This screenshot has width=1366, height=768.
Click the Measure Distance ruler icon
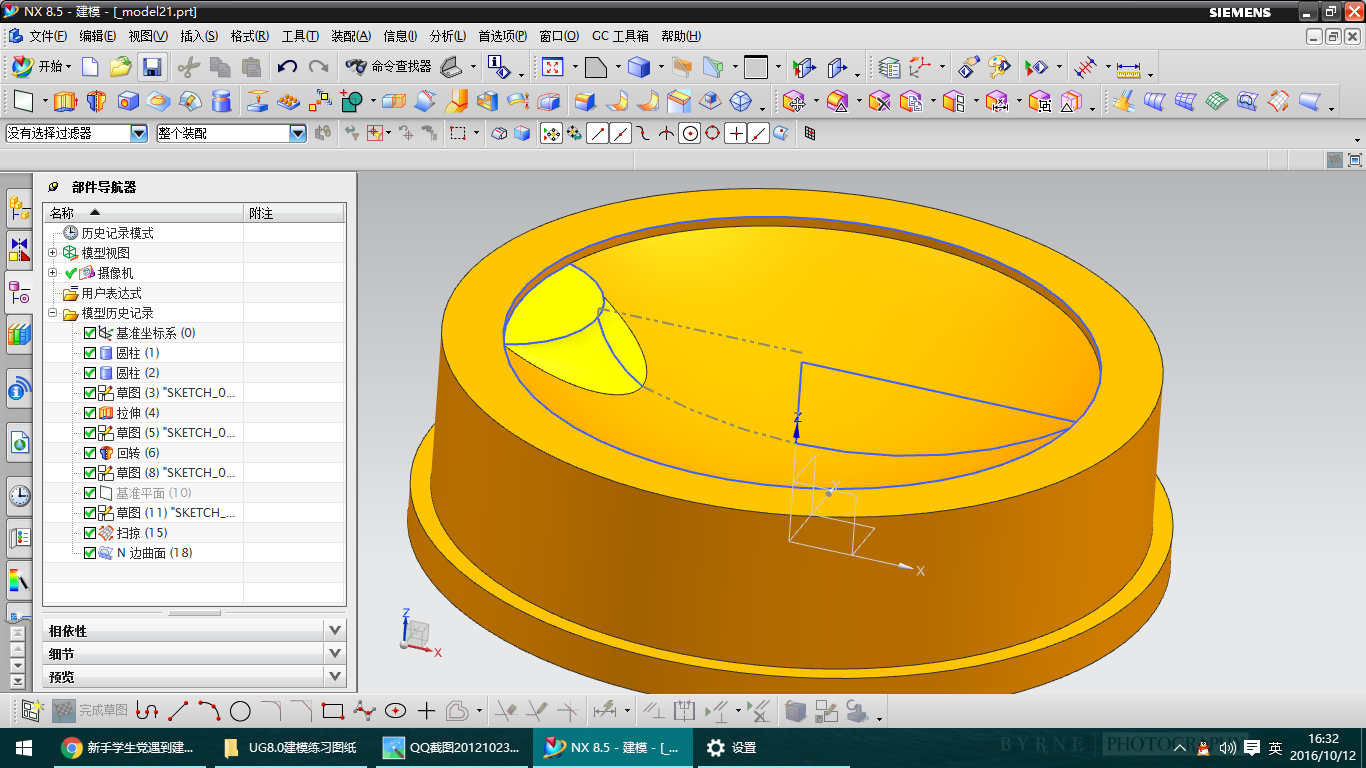(x=1129, y=68)
